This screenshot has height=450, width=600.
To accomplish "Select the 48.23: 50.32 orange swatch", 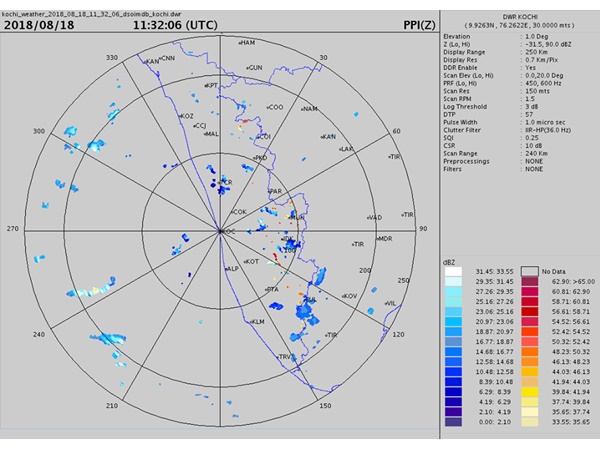I will tap(530, 352).
